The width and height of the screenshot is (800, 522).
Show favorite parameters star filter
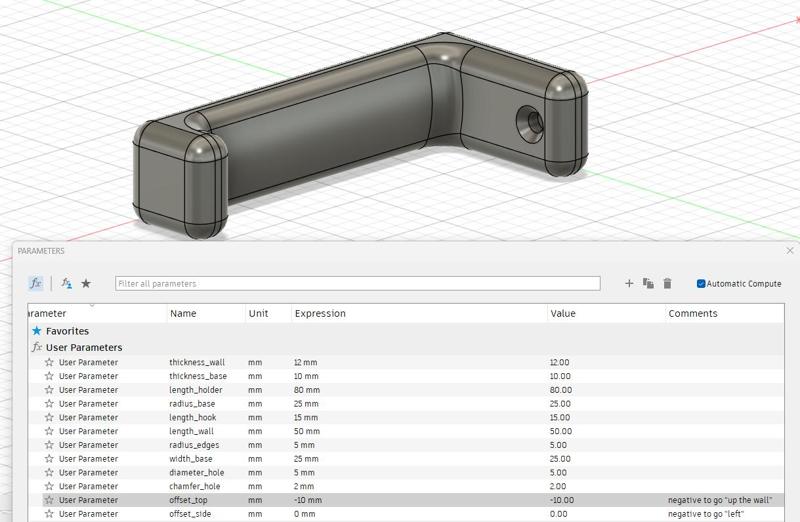tap(86, 283)
